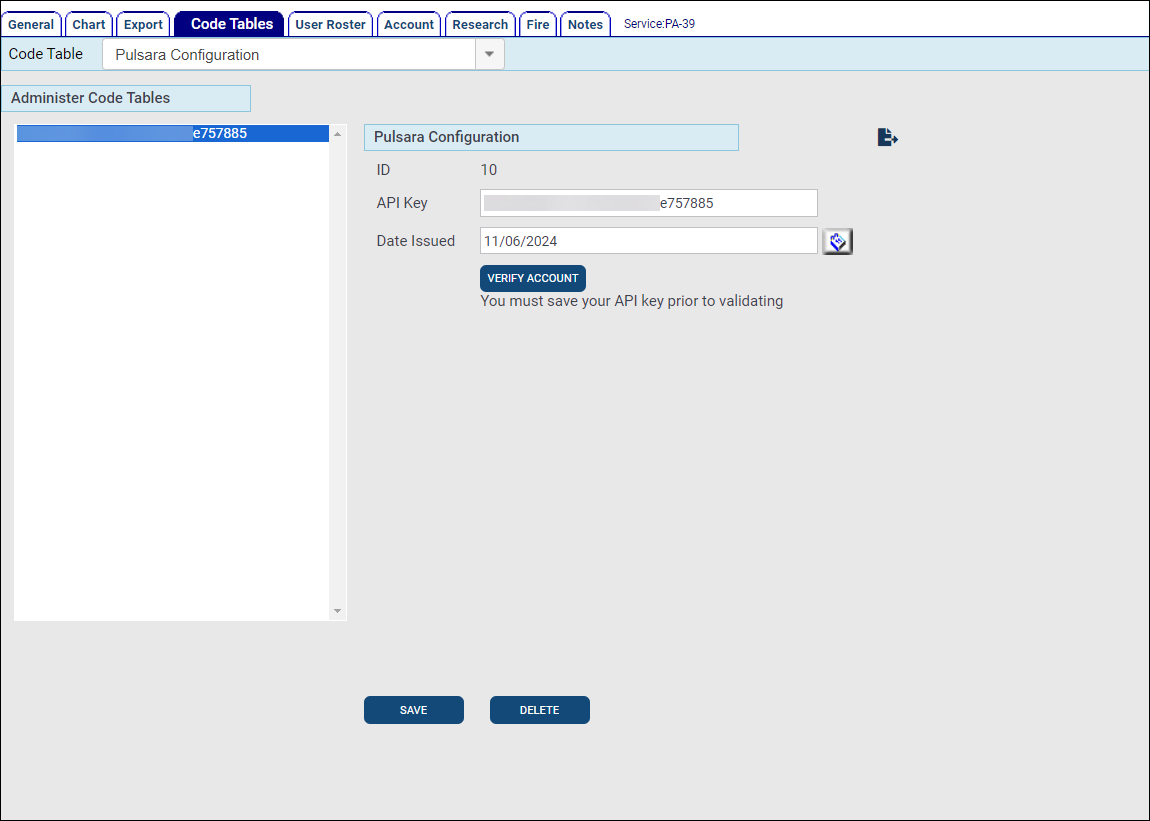Image resolution: width=1150 pixels, height=821 pixels.
Task: Open the Chart tab
Action: [x=89, y=24]
